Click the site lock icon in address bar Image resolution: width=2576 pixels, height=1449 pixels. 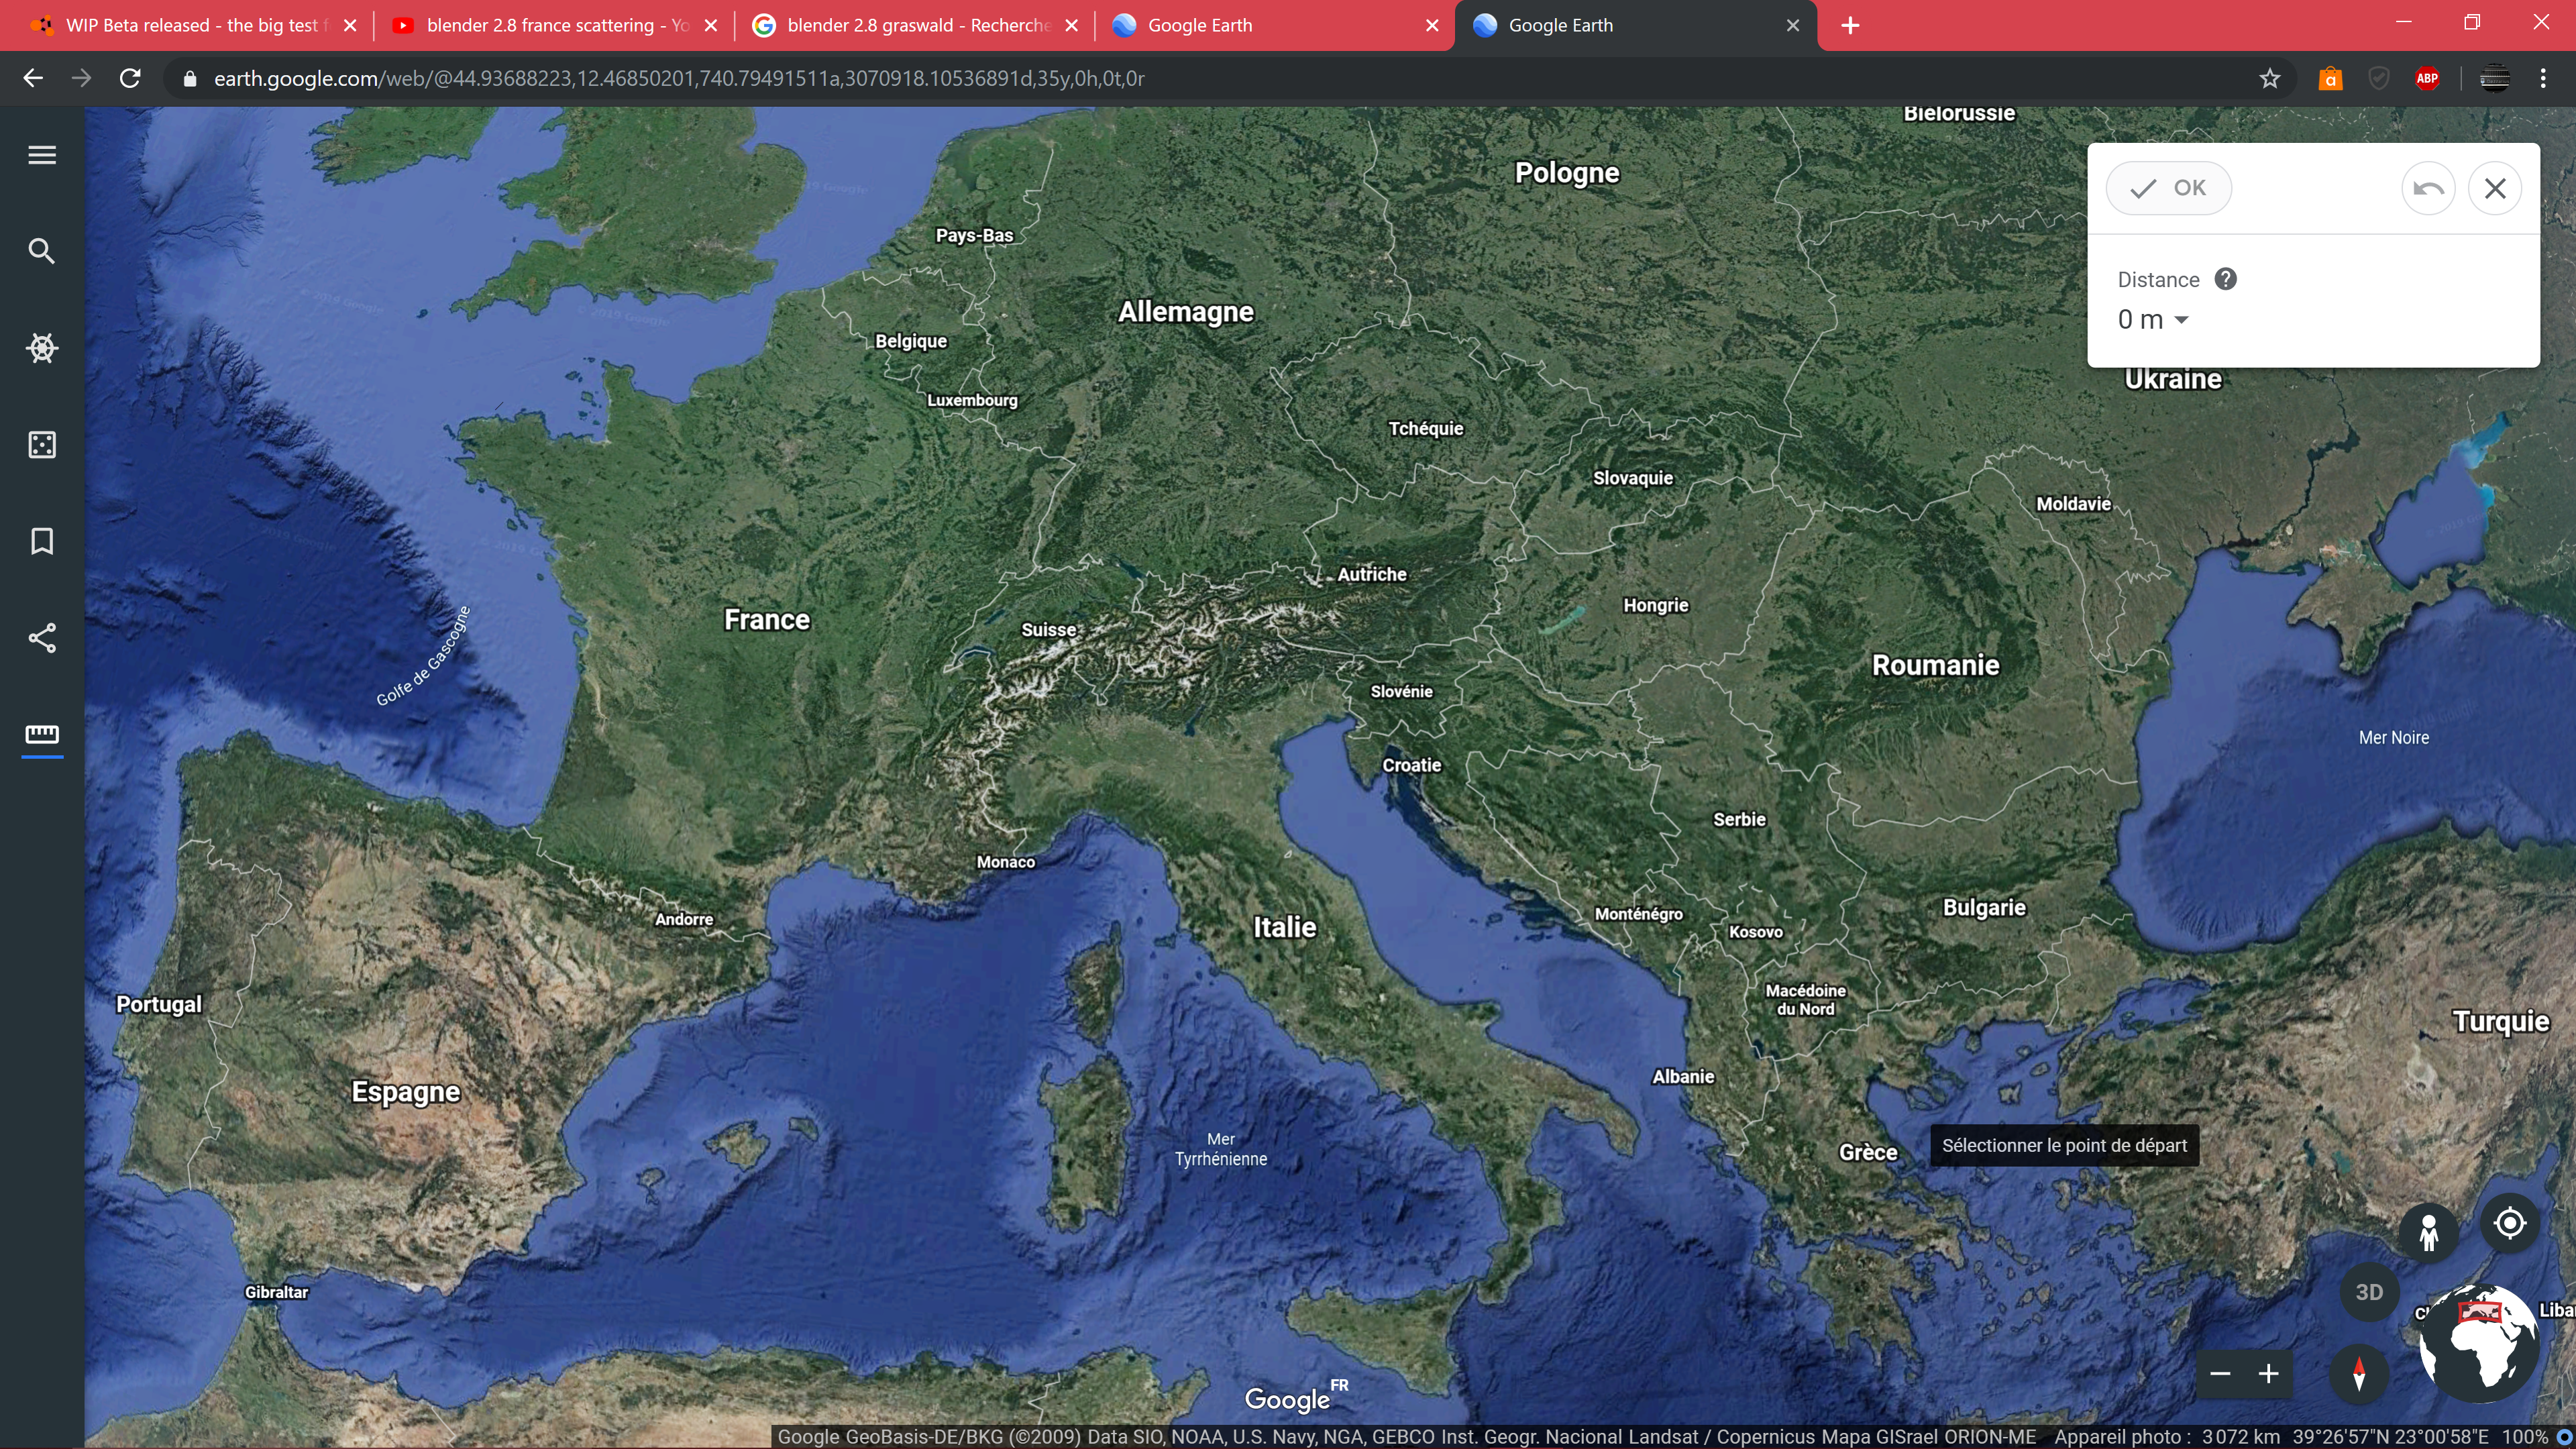click(x=190, y=78)
